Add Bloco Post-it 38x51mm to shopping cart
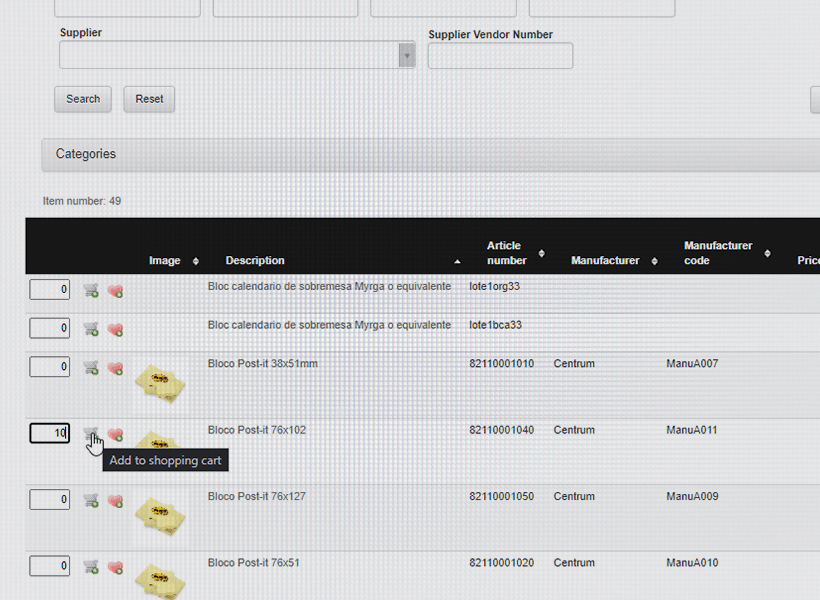 click(x=91, y=368)
